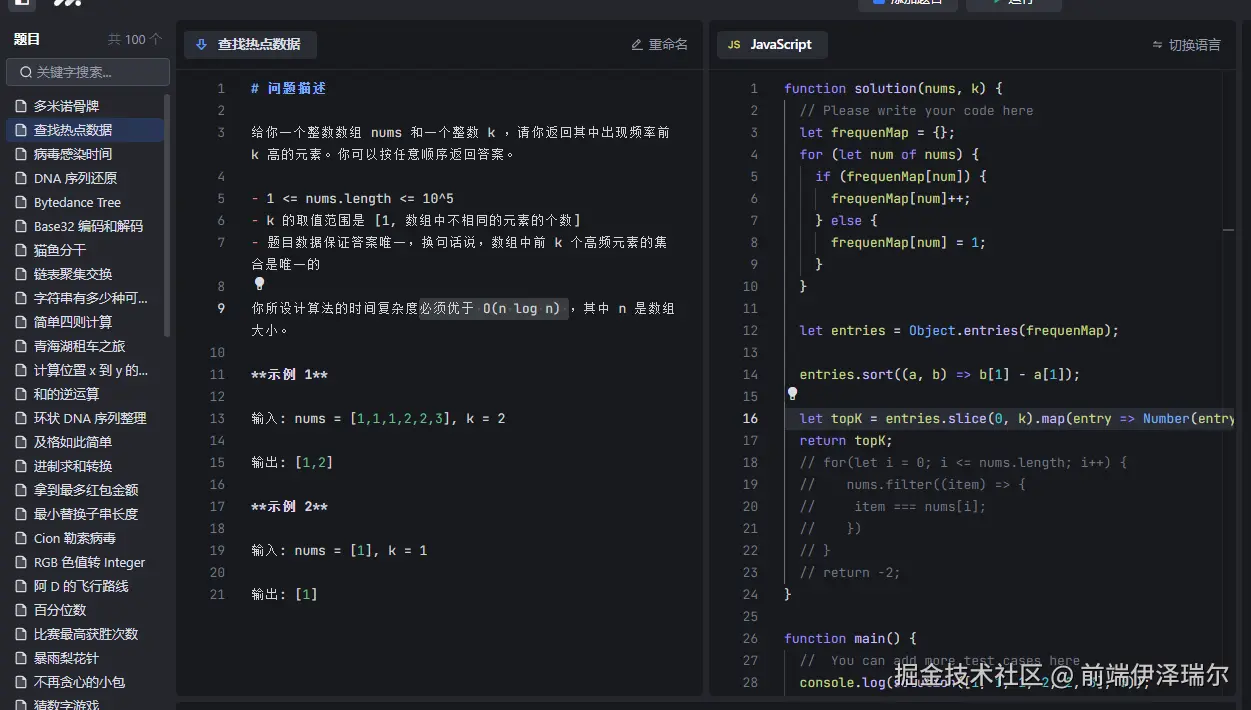Click the magnifier icon in the keyword search box
1251x710 pixels.
pyautogui.click(x=25, y=72)
